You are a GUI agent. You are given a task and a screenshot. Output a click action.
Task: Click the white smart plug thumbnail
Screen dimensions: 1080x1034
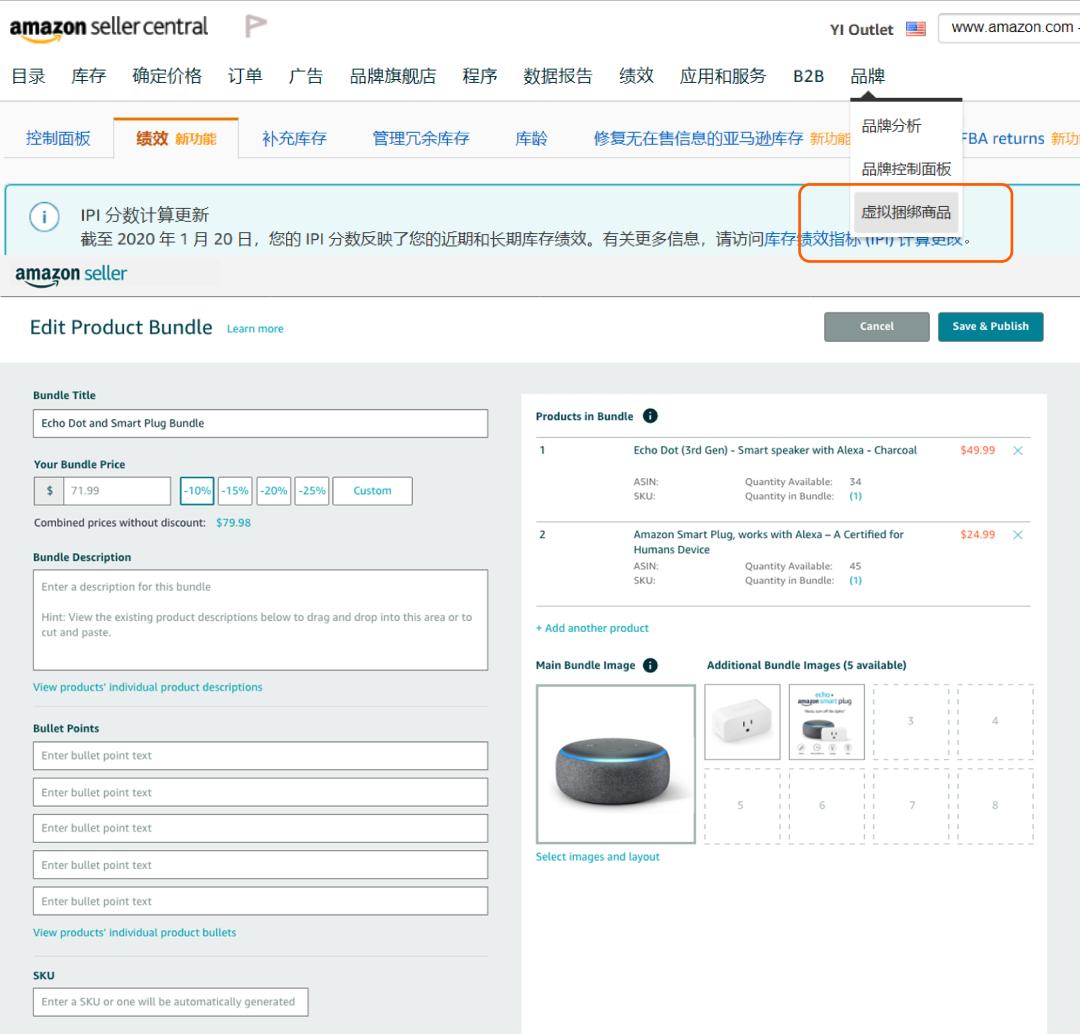pyautogui.click(x=742, y=721)
